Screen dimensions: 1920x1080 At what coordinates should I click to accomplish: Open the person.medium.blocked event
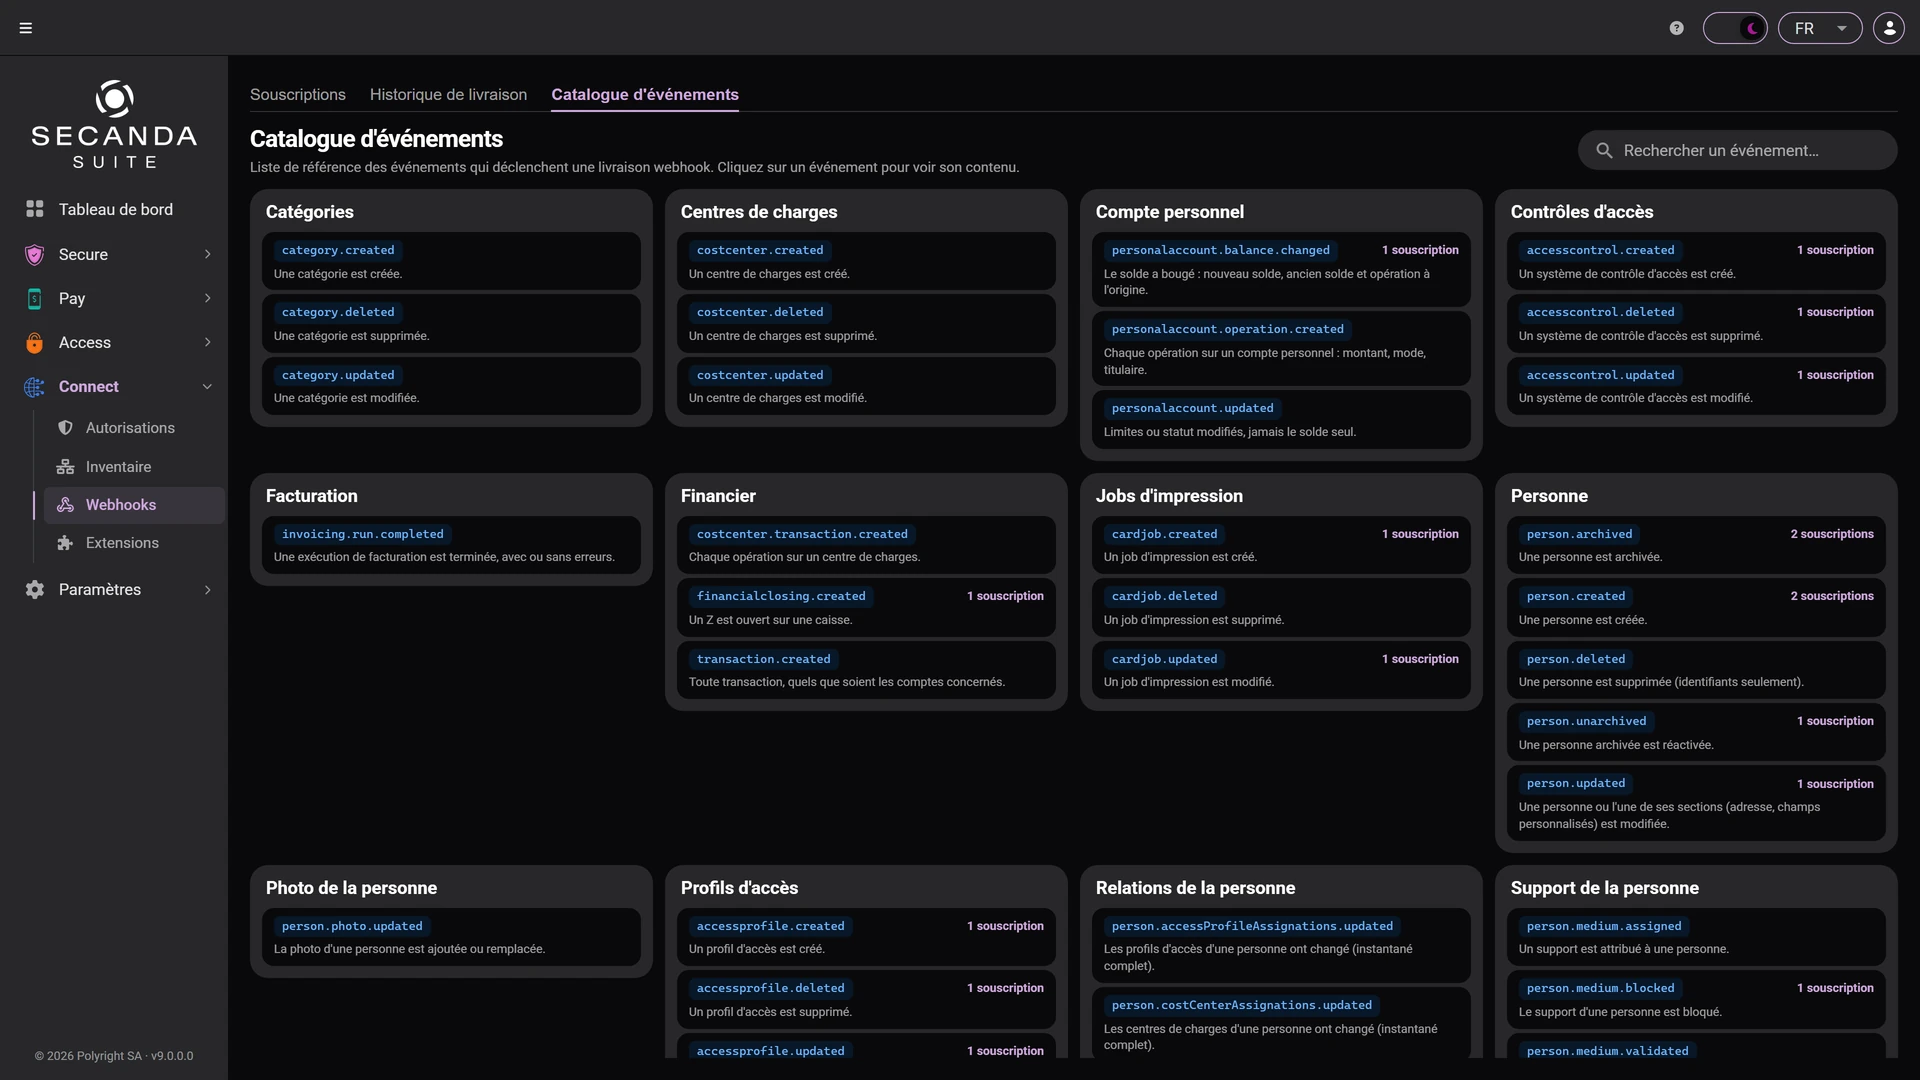1696,999
